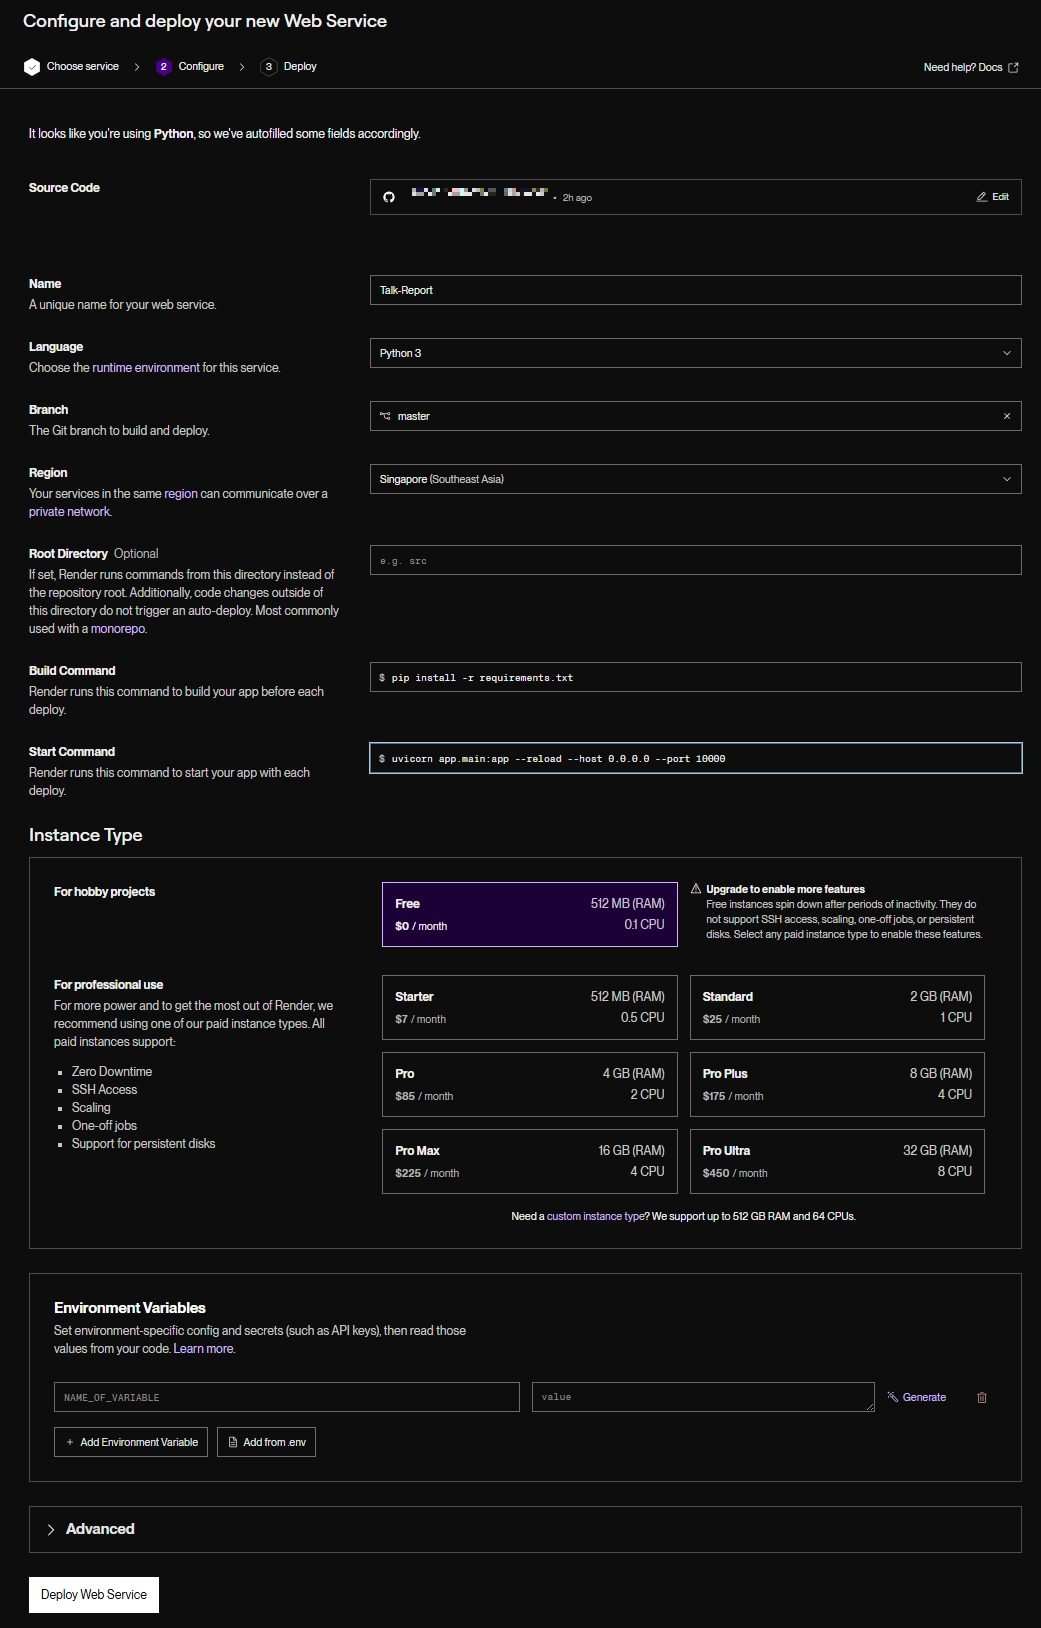Click the Choose service step hexagon icon
The height and width of the screenshot is (1628, 1041).
tap(32, 67)
